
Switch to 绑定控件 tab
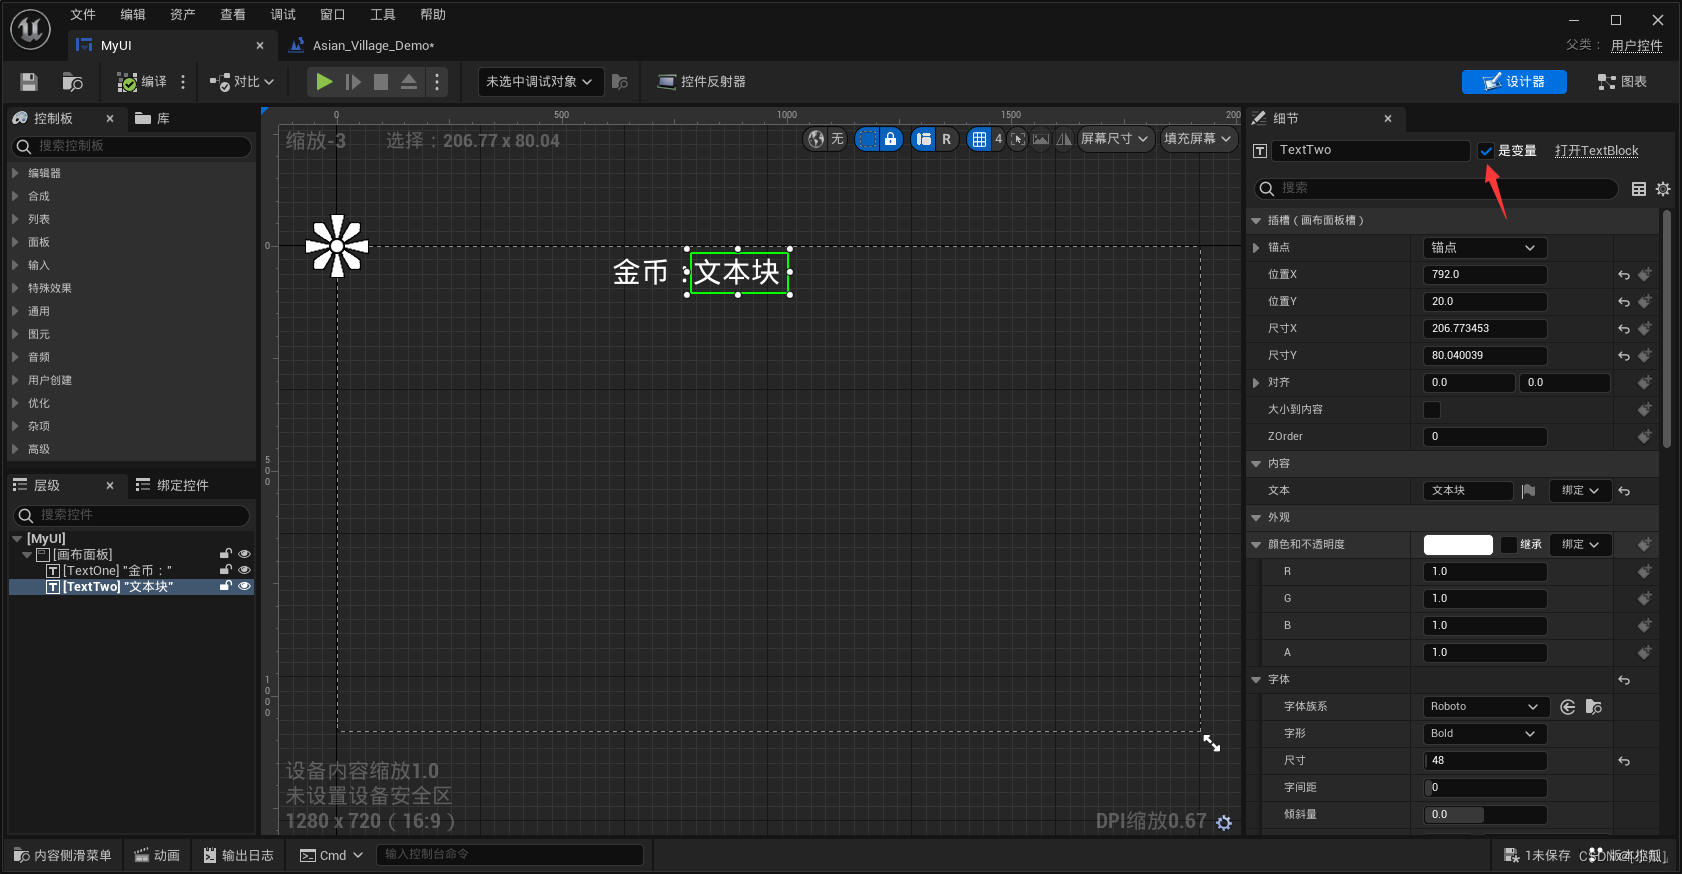[173, 485]
